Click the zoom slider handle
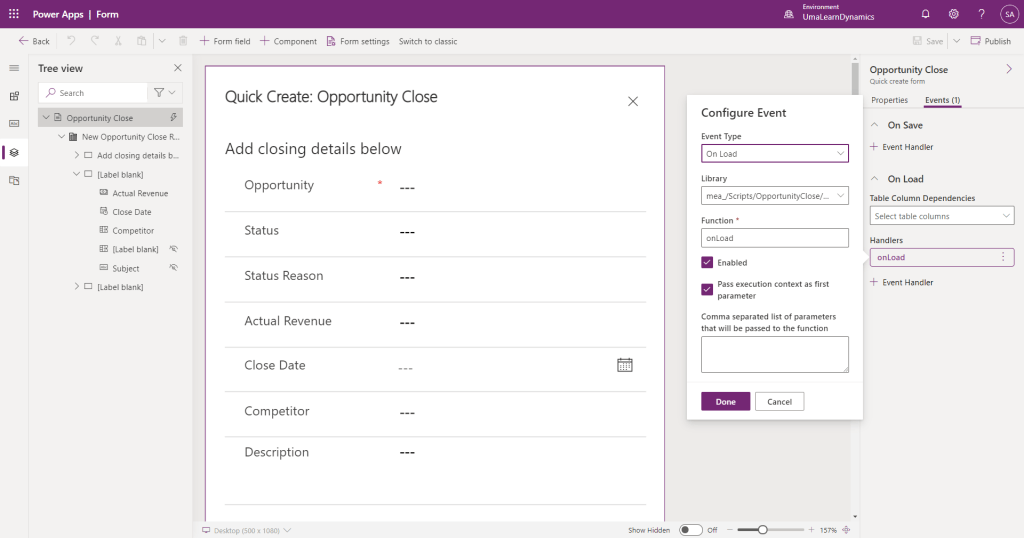Screen dimensions: 1024x538 coord(762,530)
